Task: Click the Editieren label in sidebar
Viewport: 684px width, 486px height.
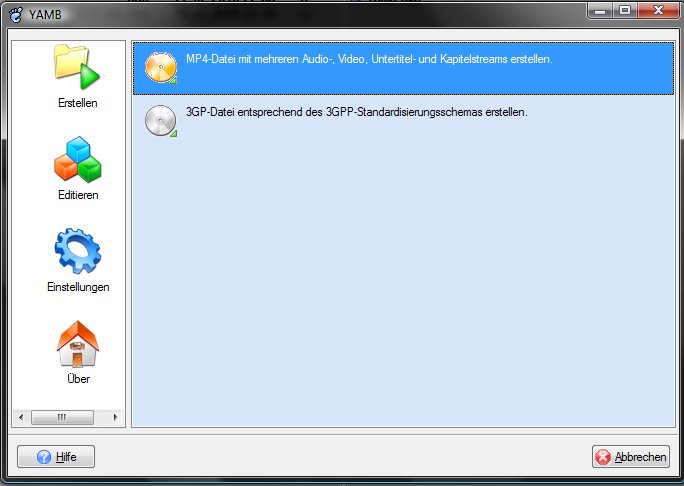Action: [78, 195]
